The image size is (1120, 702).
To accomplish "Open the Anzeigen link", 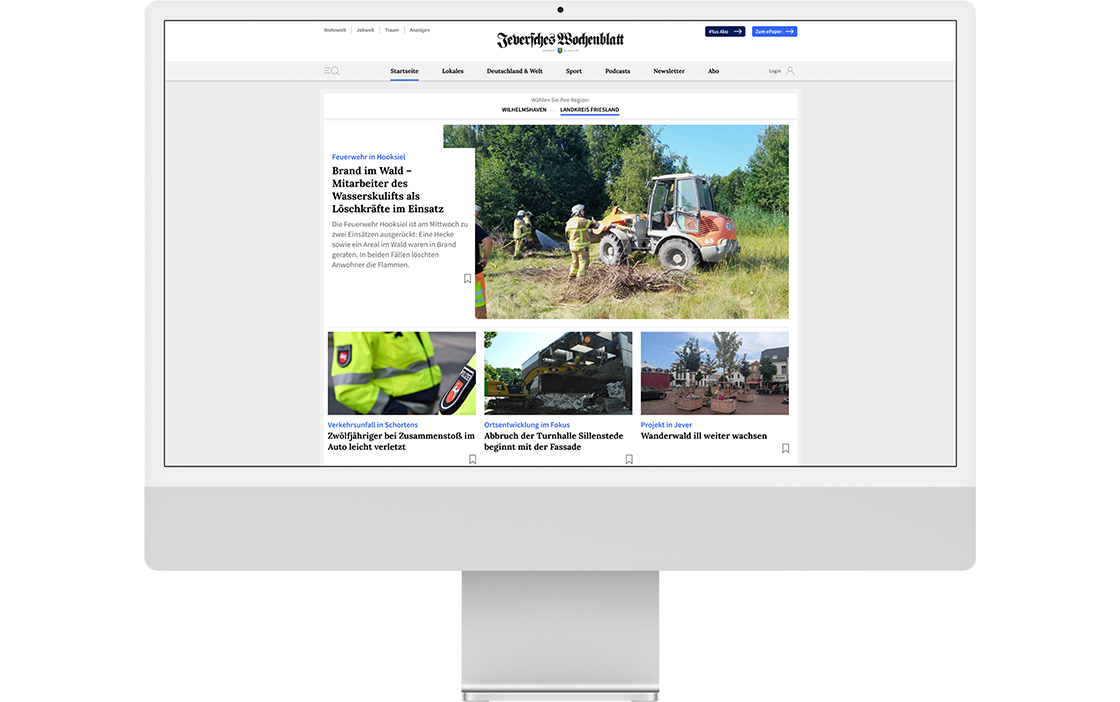I will [x=419, y=30].
